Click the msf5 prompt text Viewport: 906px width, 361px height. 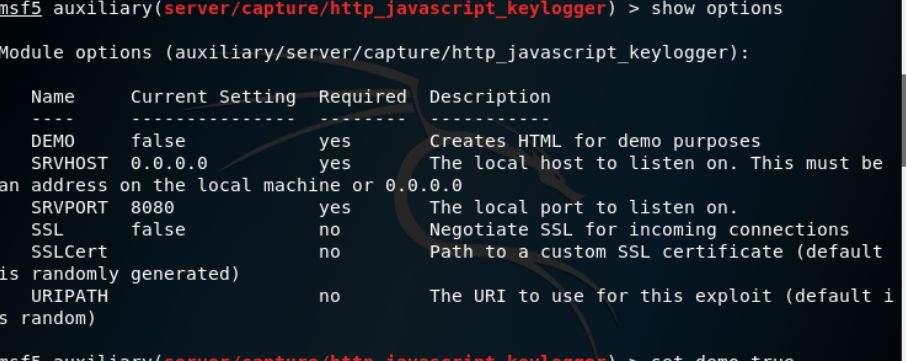20,9
